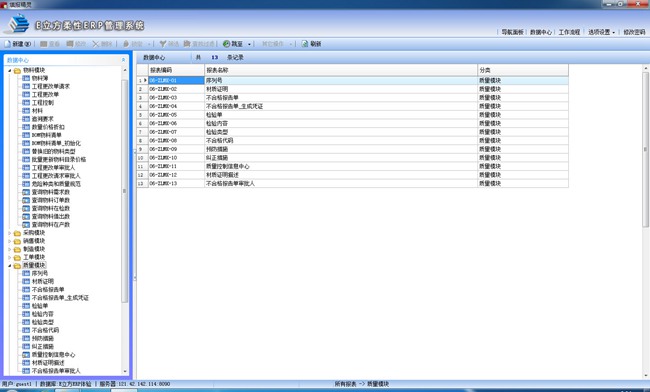650x392 pixels.
Task: Select the 工程更改单审批人 tree item
Action: (x=53, y=167)
